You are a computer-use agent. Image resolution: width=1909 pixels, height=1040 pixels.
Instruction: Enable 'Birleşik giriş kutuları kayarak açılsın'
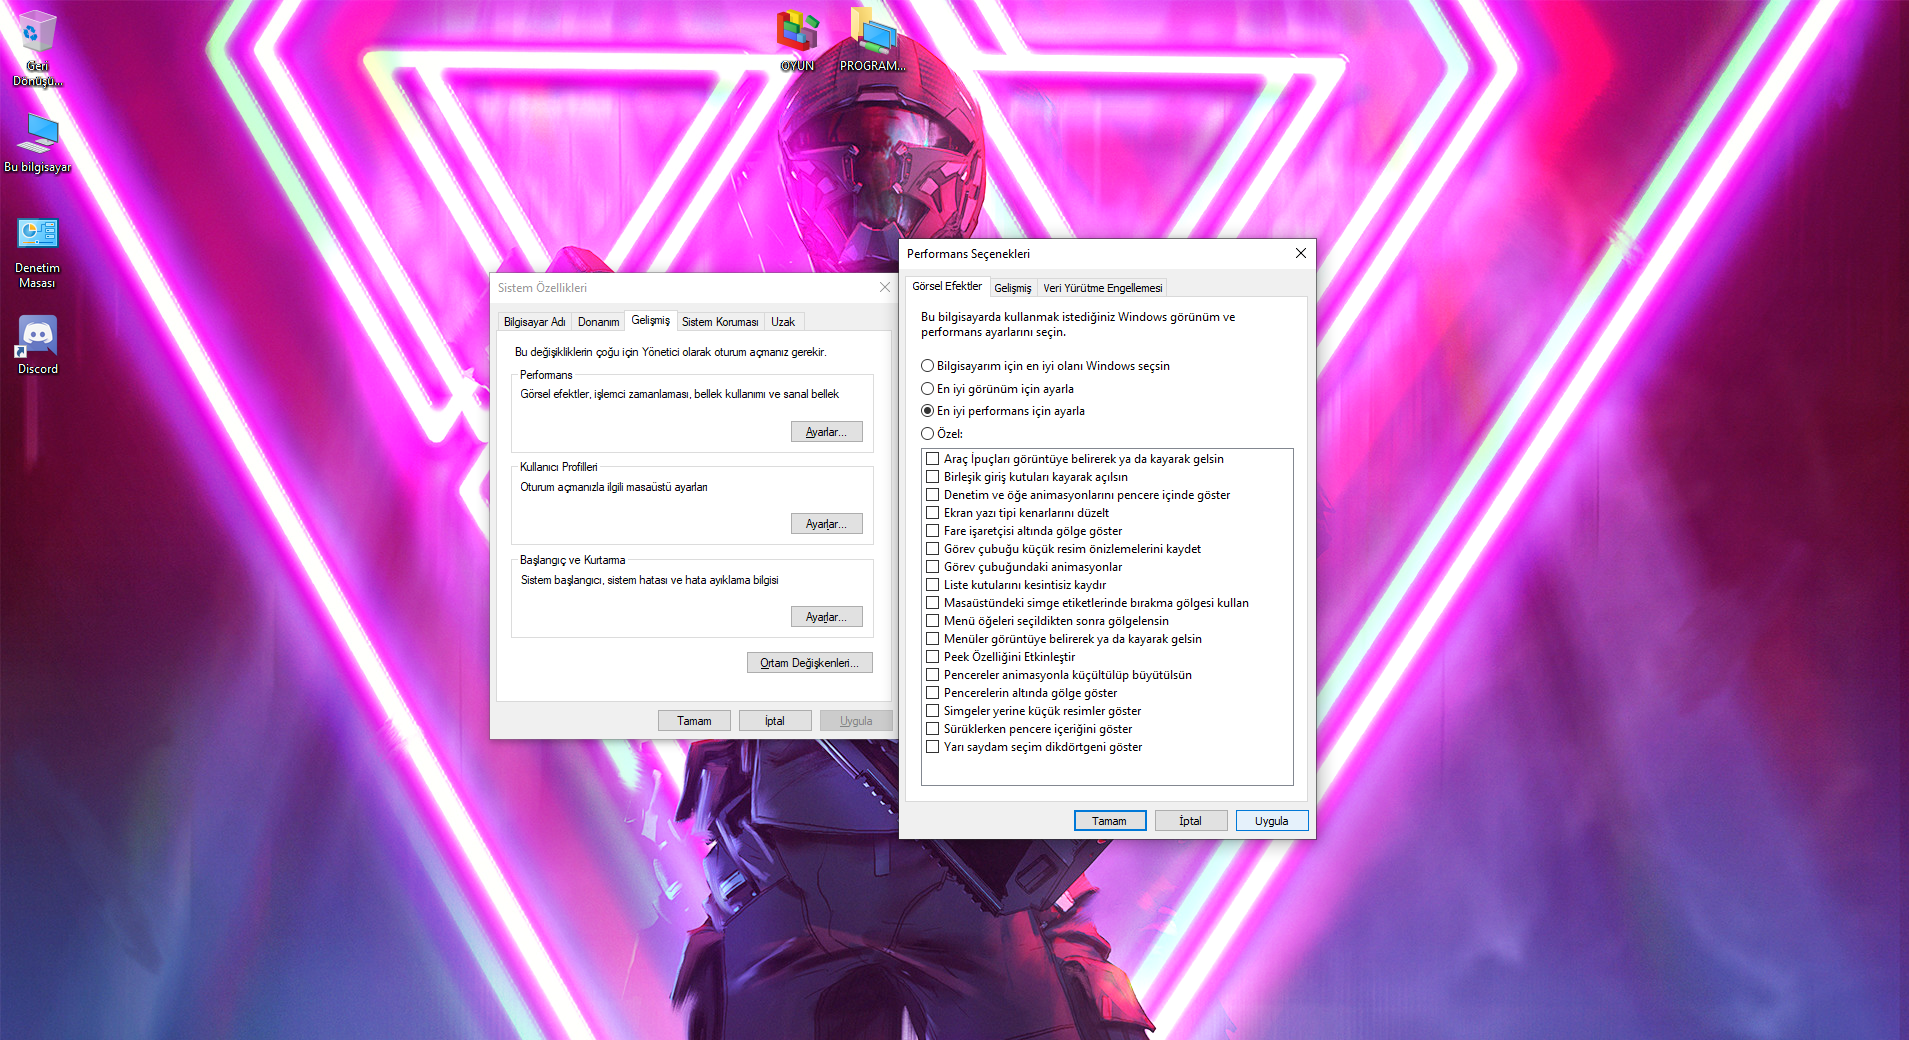pos(932,477)
